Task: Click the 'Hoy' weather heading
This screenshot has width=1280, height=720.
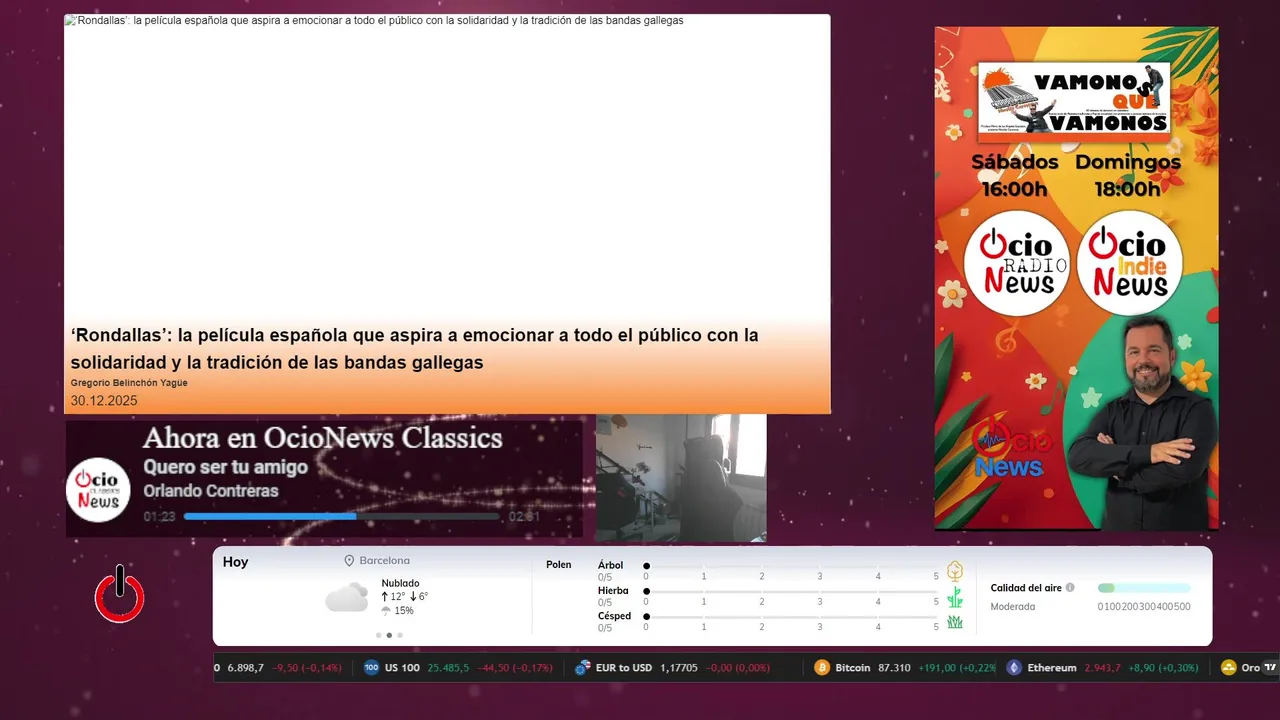Action: pos(235,562)
